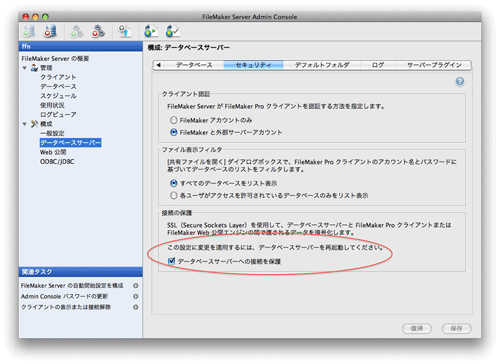Click the ffn server header in sidebar

pos(81,46)
